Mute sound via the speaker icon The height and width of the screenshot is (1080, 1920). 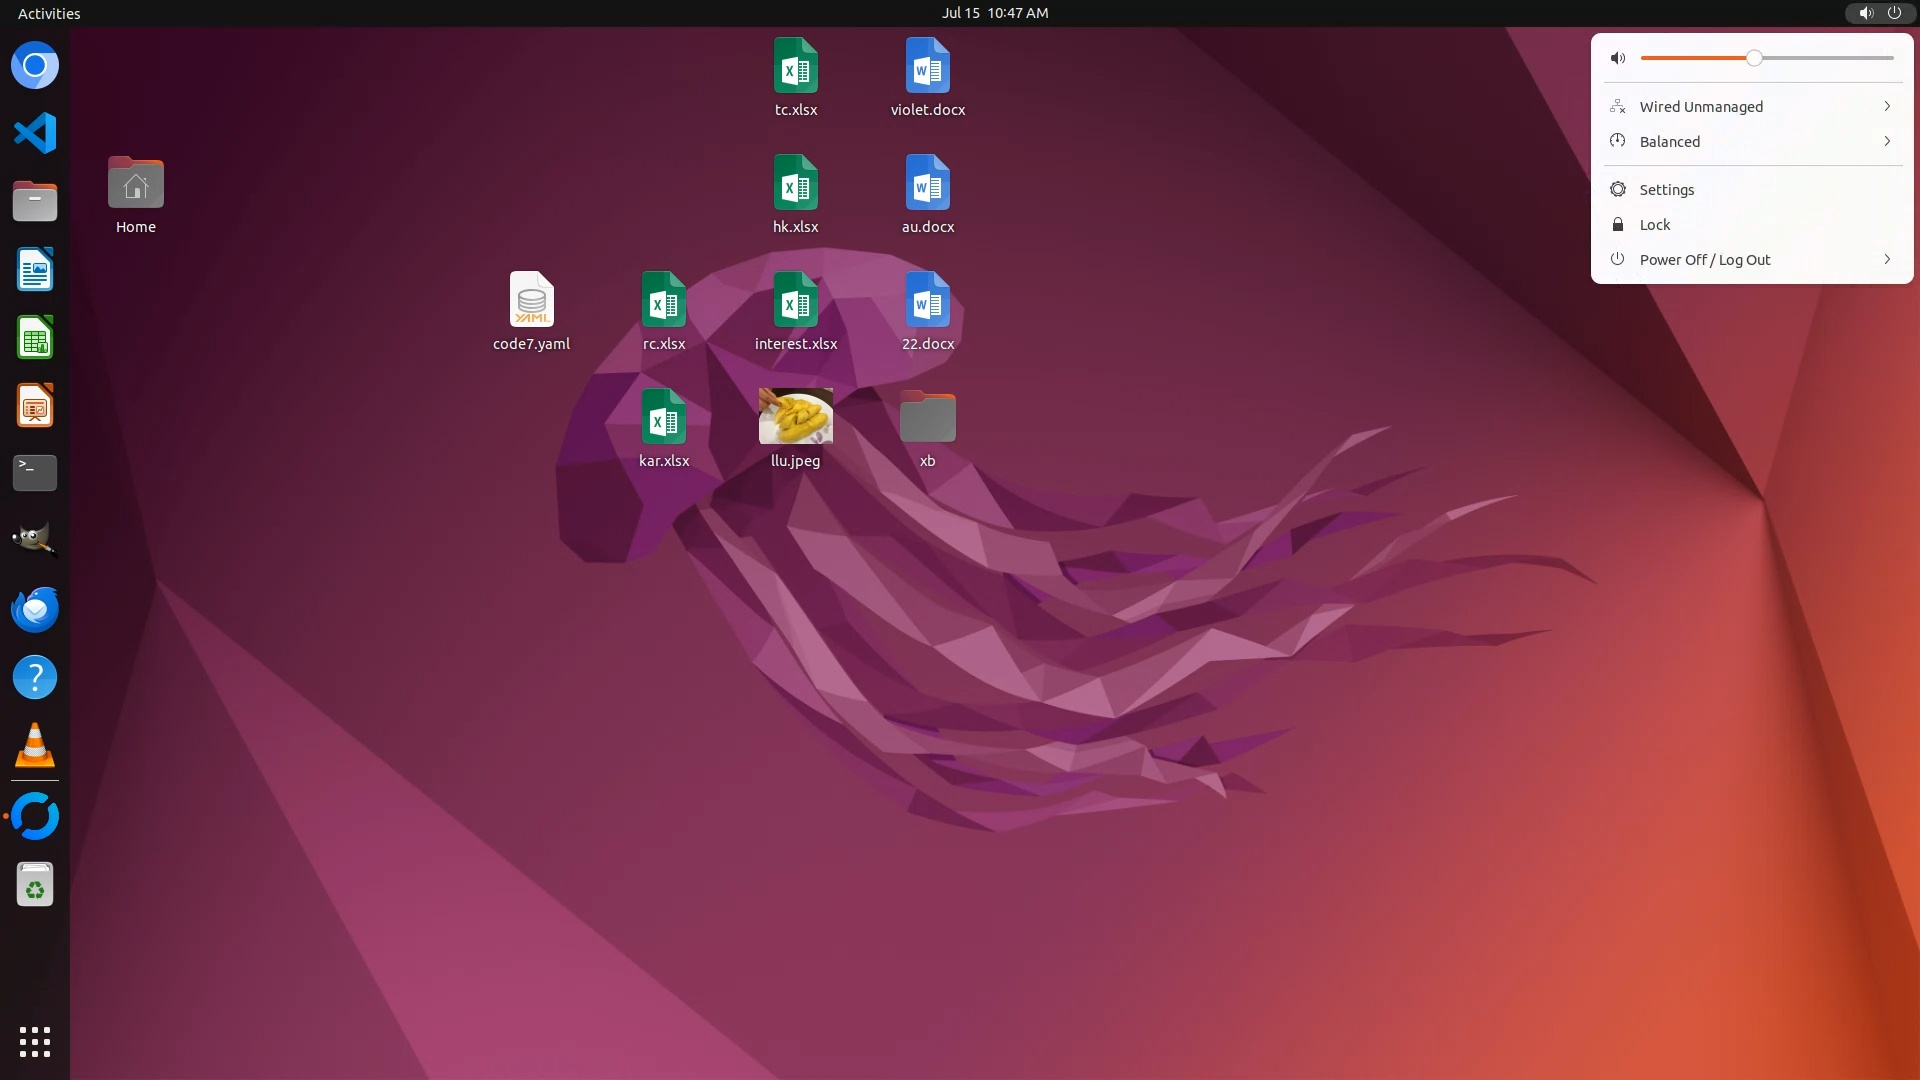coord(1618,58)
